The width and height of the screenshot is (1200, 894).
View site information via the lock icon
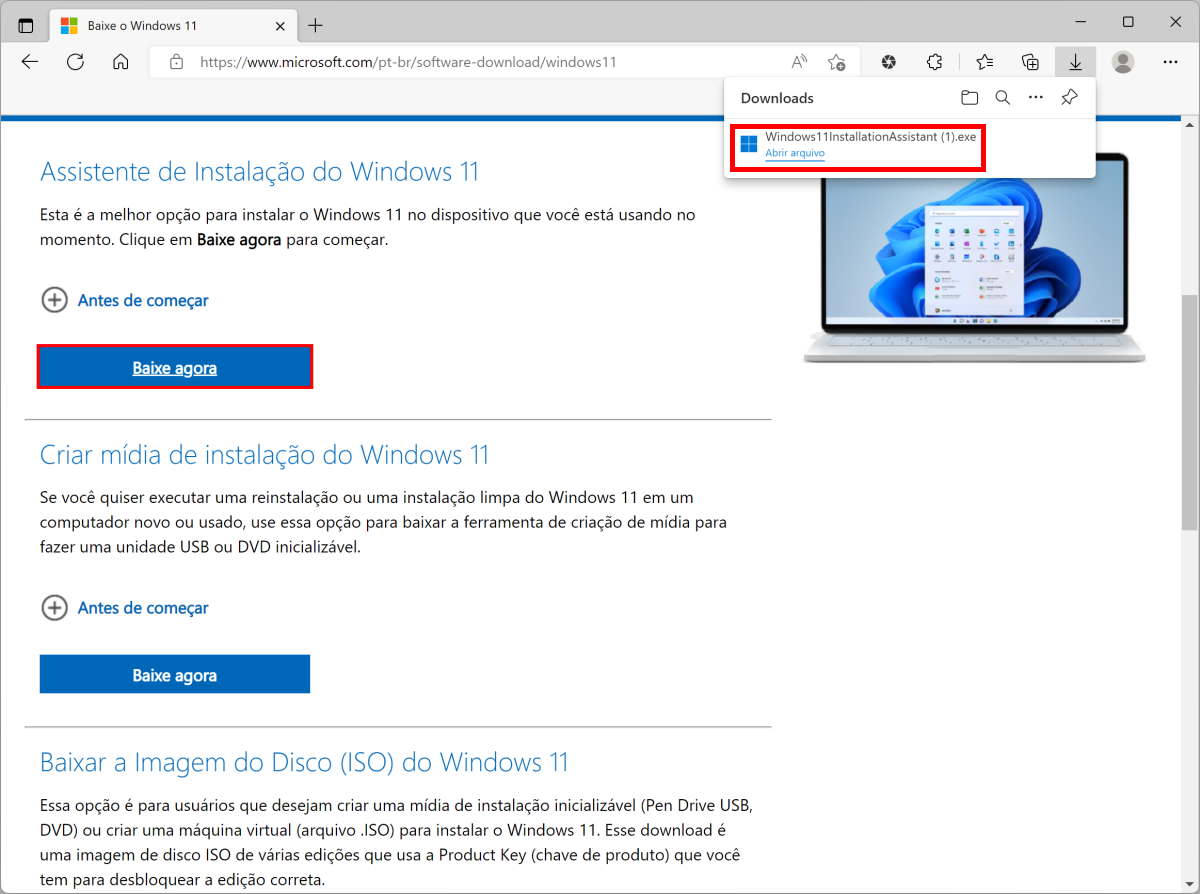(177, 62)
